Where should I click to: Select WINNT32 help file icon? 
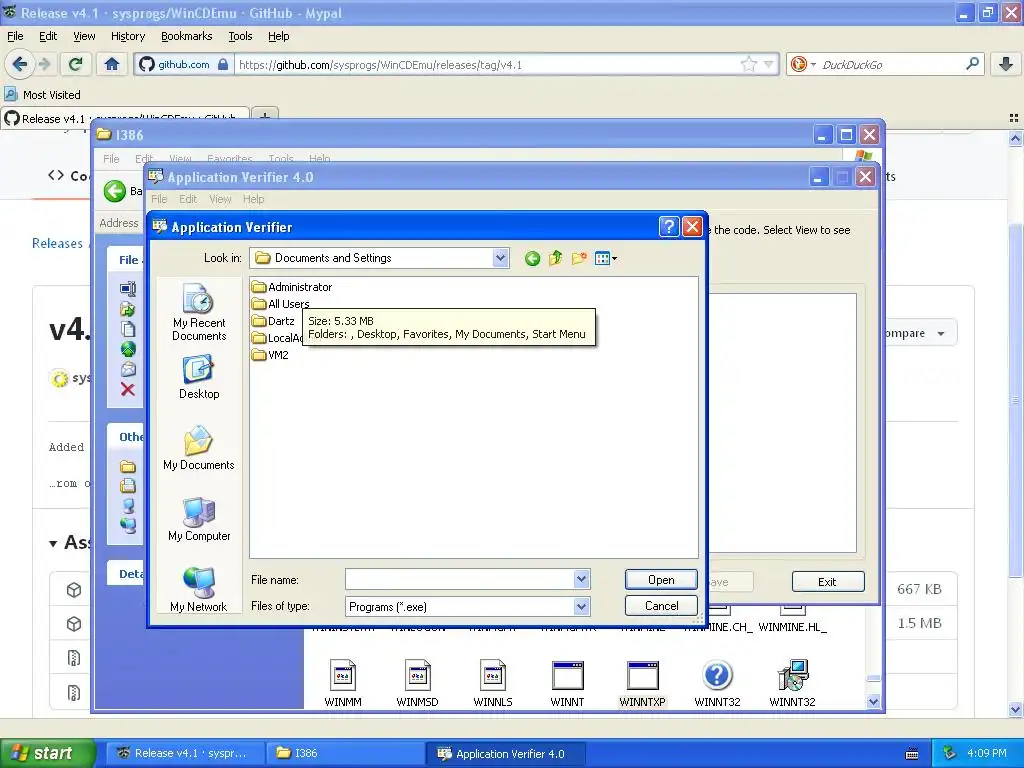(717, 683)
